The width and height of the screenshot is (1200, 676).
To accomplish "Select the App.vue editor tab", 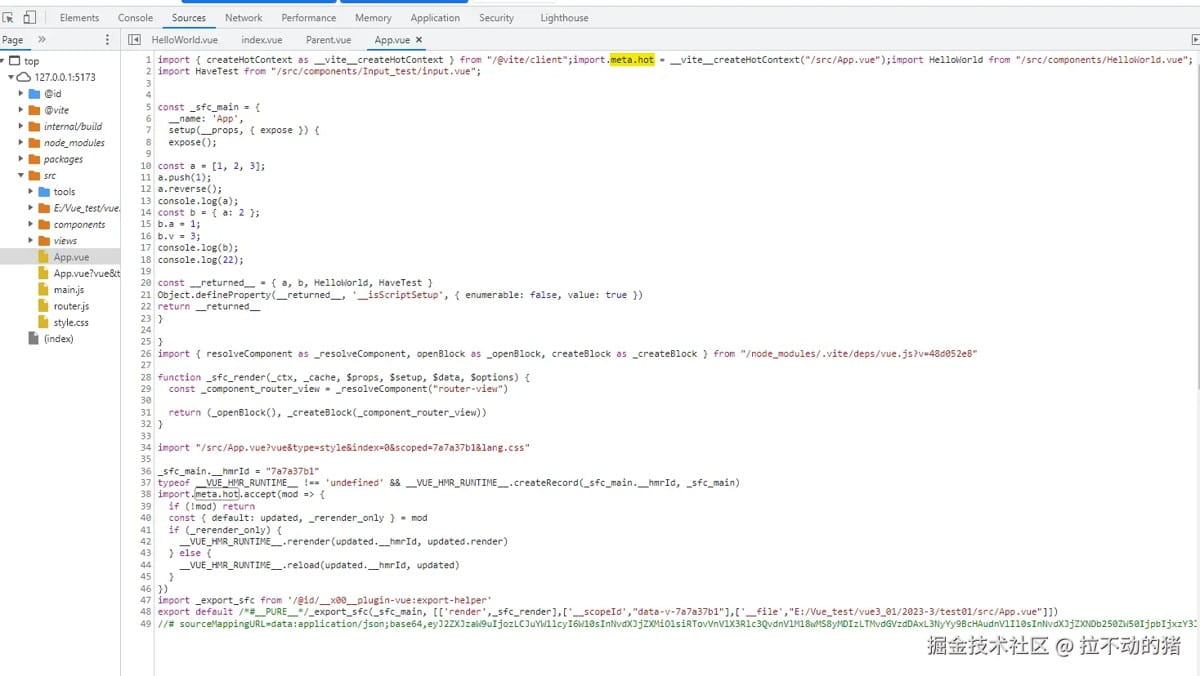I will (x=392, y=40).
